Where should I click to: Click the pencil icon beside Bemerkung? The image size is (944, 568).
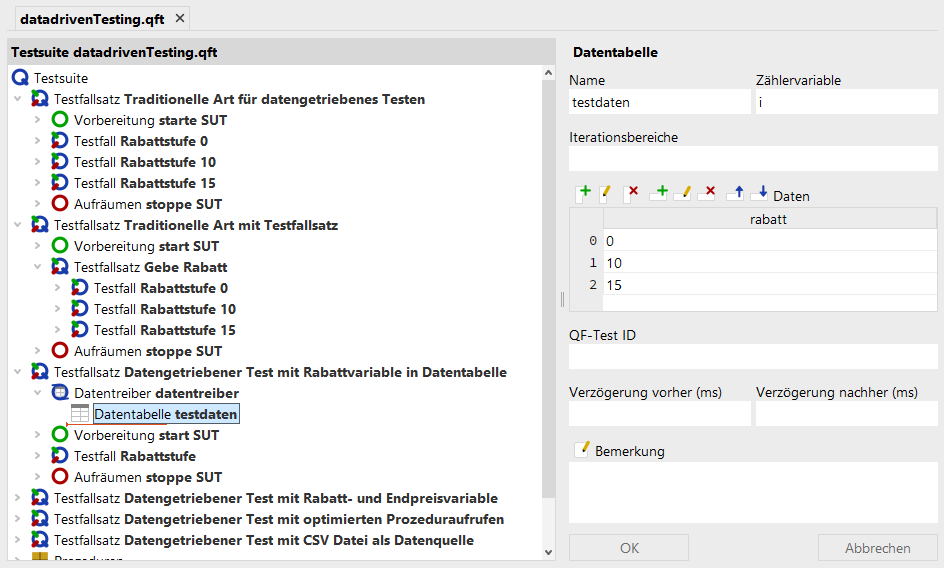pos(582,449)
